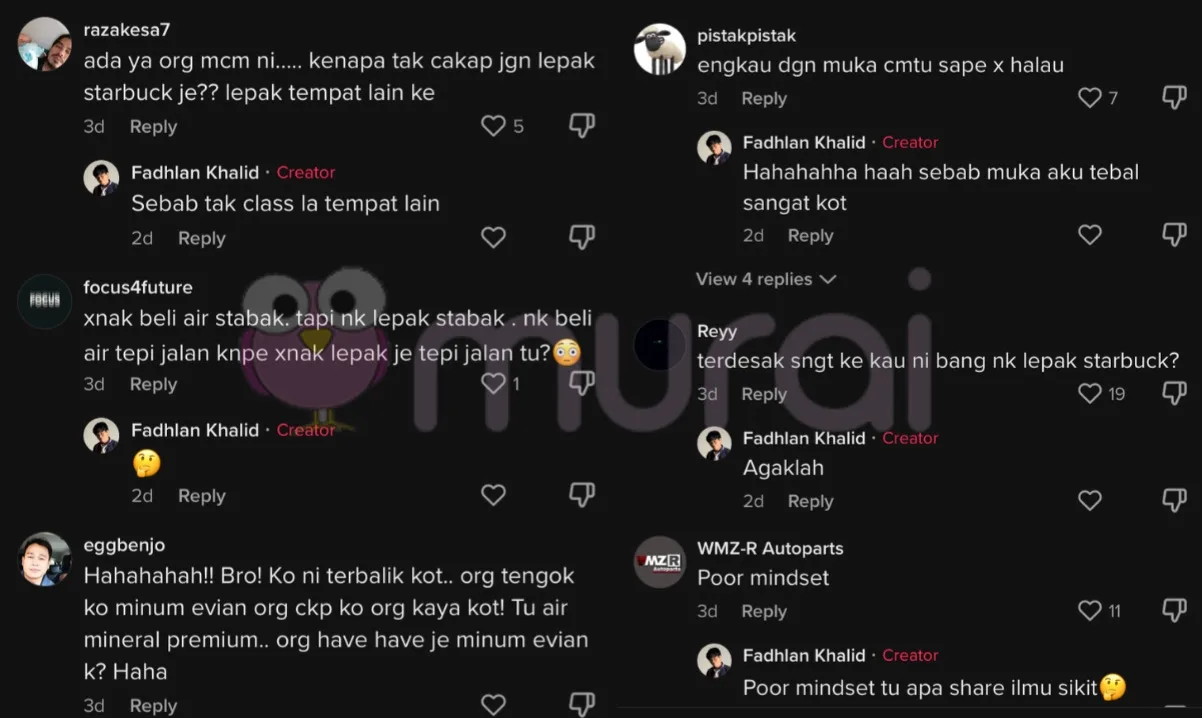Expand View 4 replies under pistakpistak

[x=766, y=279]
